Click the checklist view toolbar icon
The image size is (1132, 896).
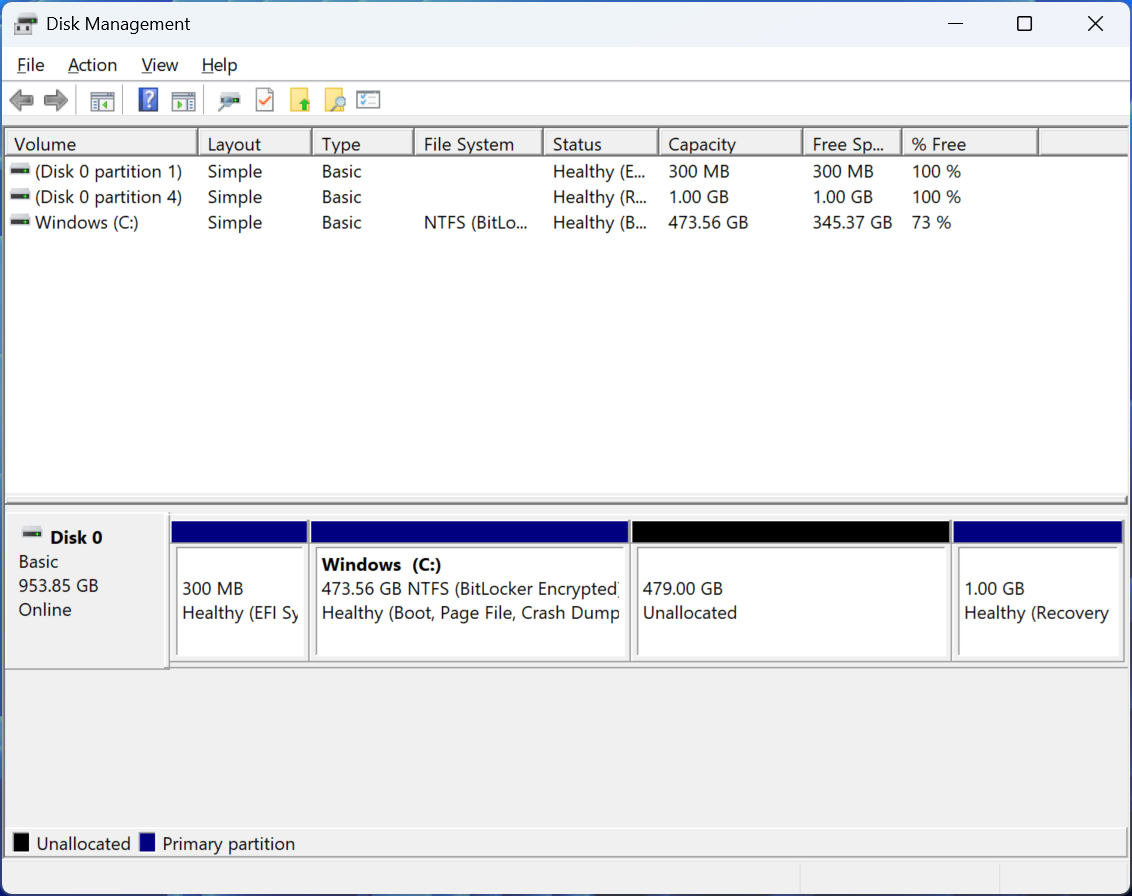click(368, 100)
